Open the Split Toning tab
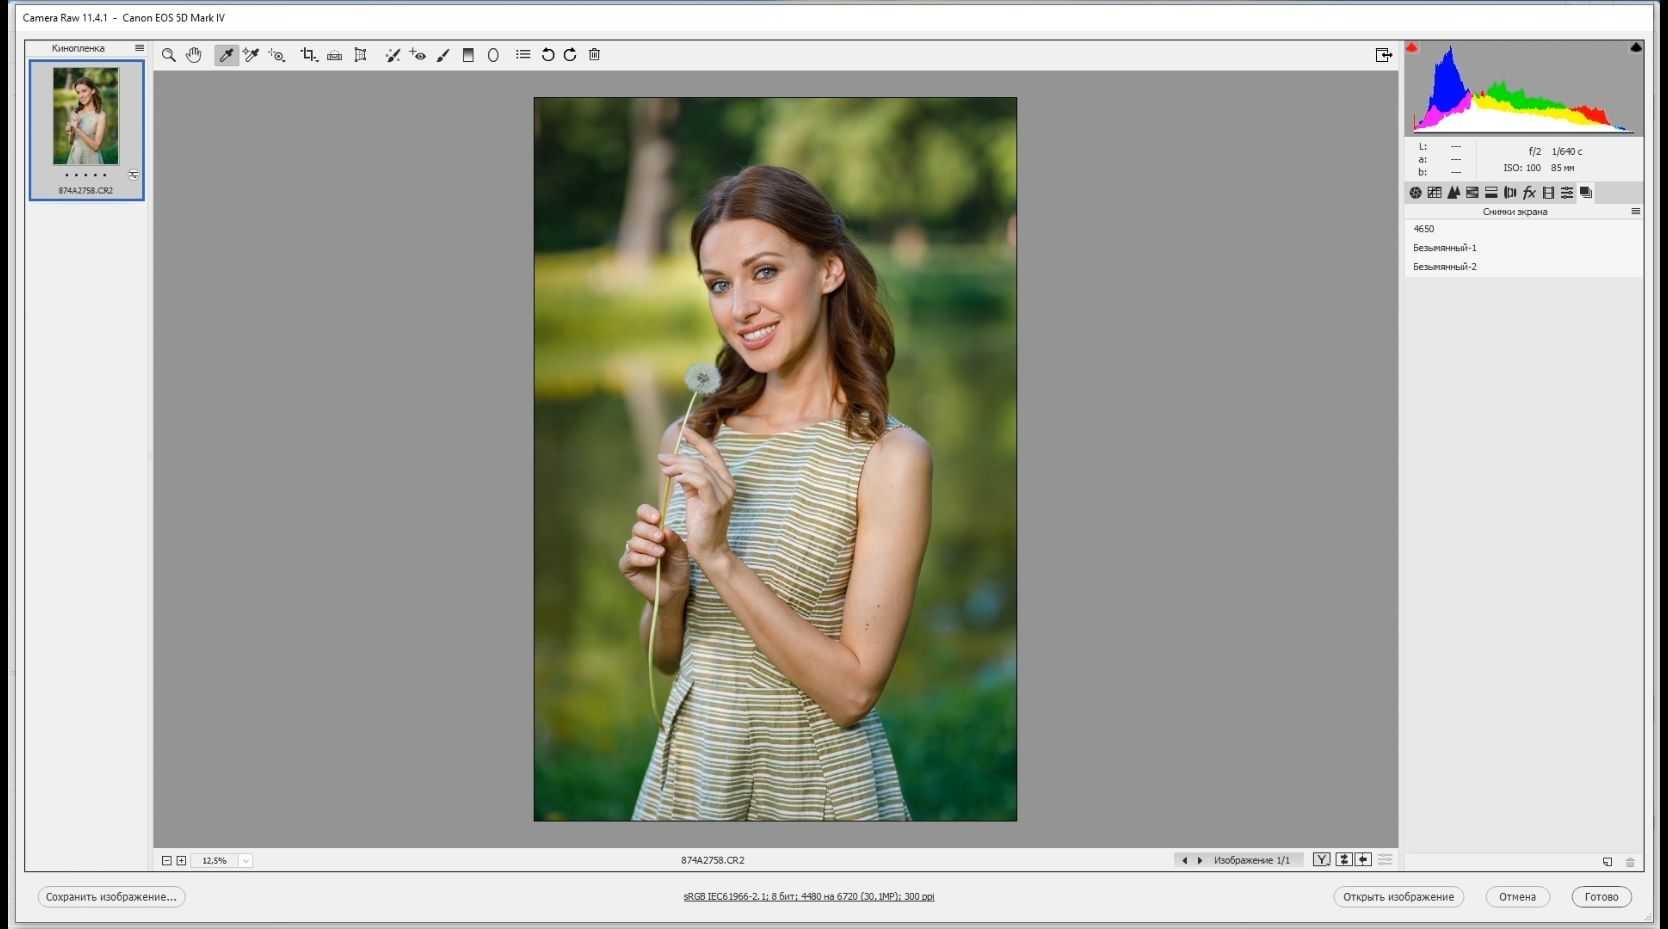Viewport: 1668px width, 929px height. (1491, 192)
